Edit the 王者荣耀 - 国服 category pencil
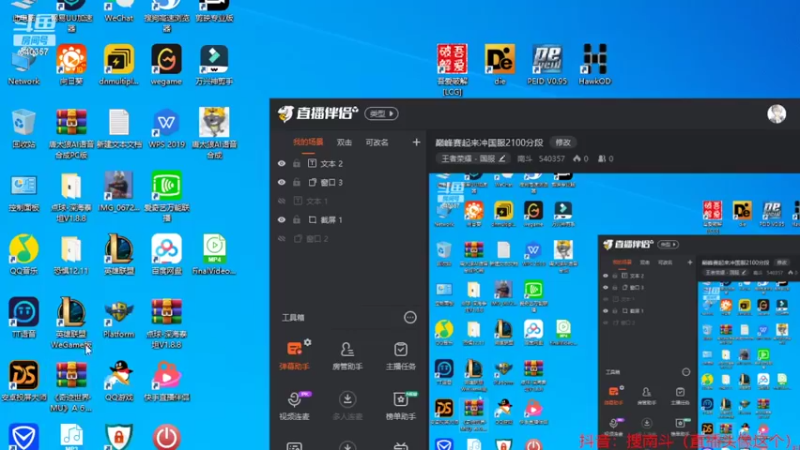 coord(502,159)
